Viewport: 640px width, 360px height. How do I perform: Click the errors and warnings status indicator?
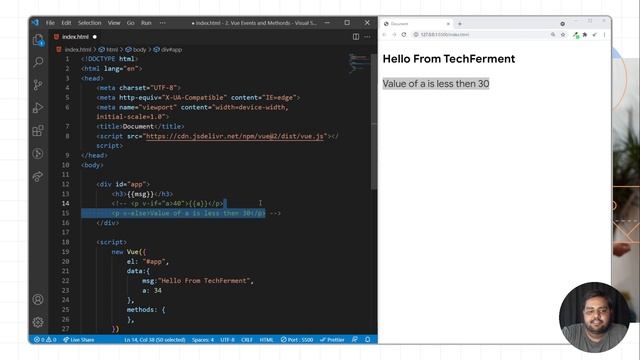45,340
